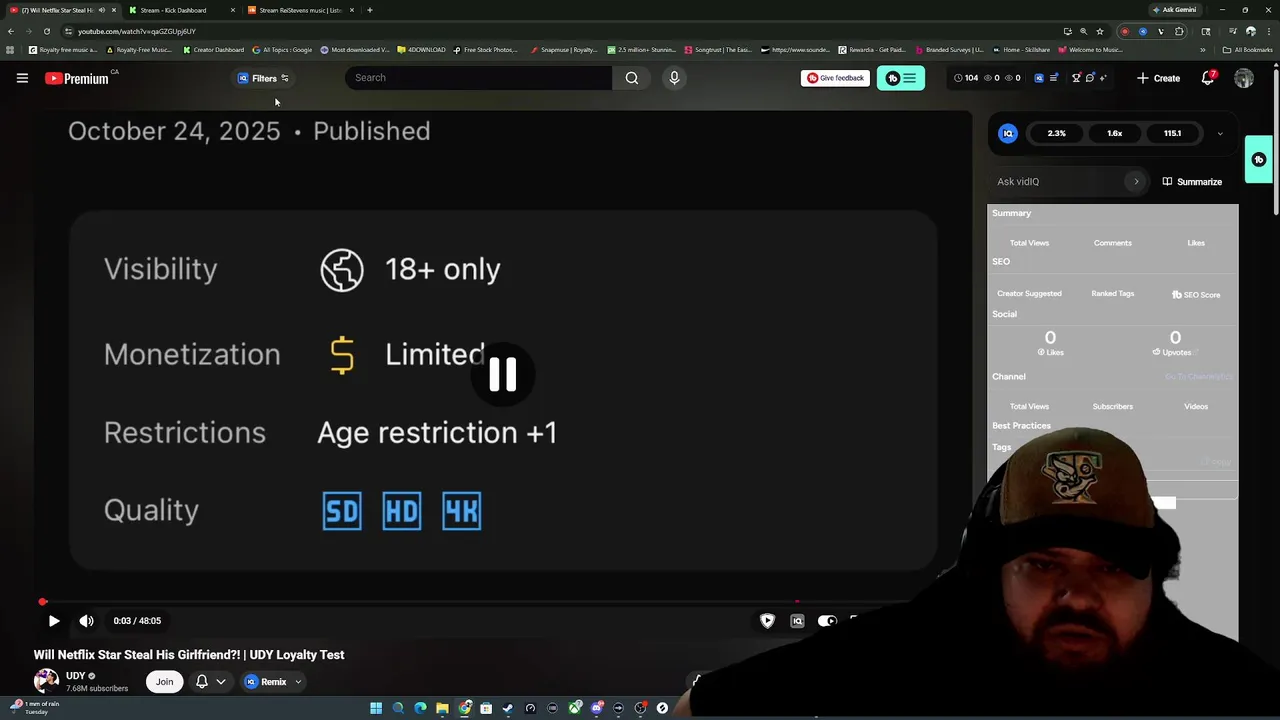
Task: Open the Creator Dashboard bookmark
Action: [x=213, y=50]
